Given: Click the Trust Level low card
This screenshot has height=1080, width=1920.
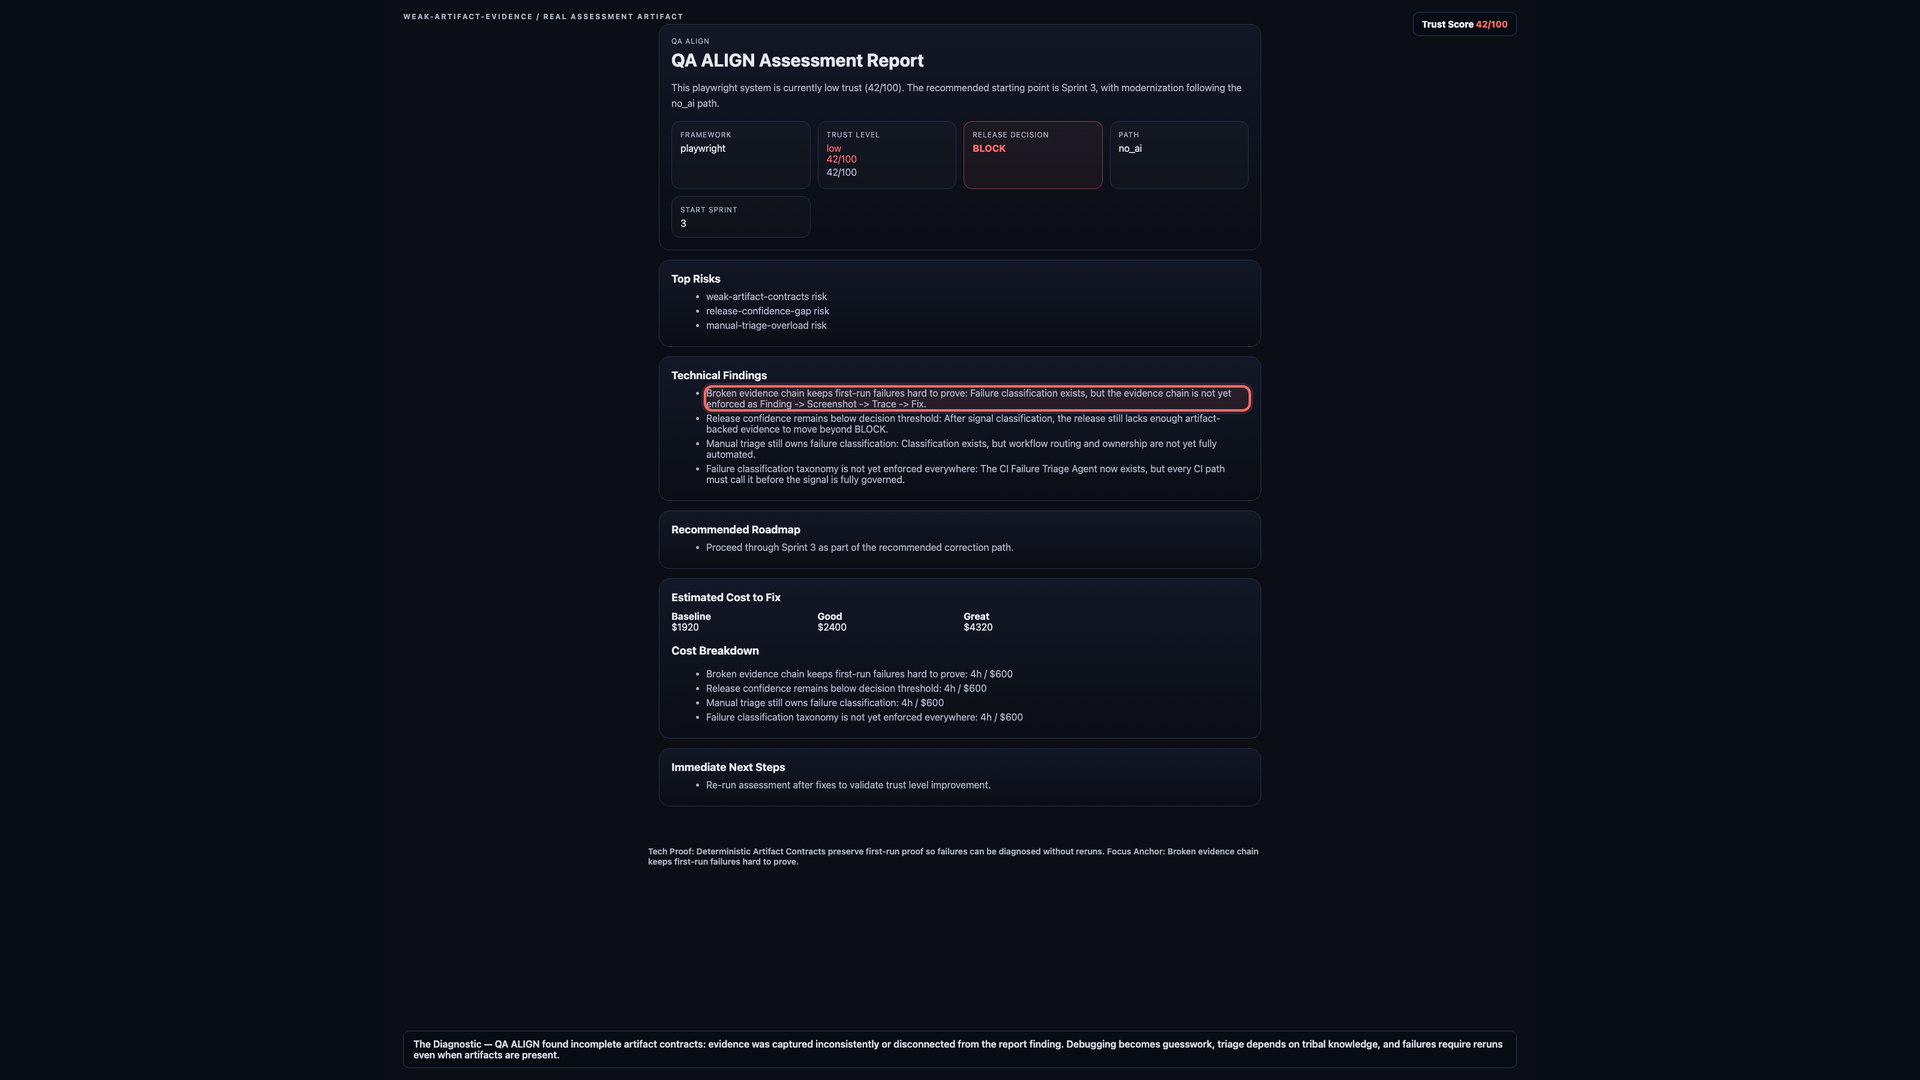Looking at the screenshot, I should [887, 155].
